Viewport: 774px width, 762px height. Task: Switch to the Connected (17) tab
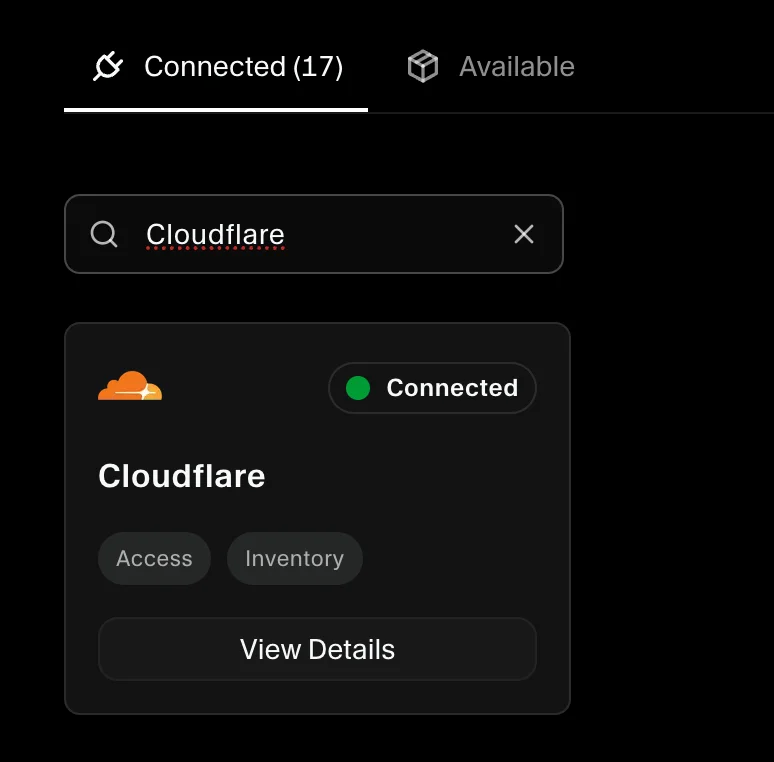click(216, 67)
